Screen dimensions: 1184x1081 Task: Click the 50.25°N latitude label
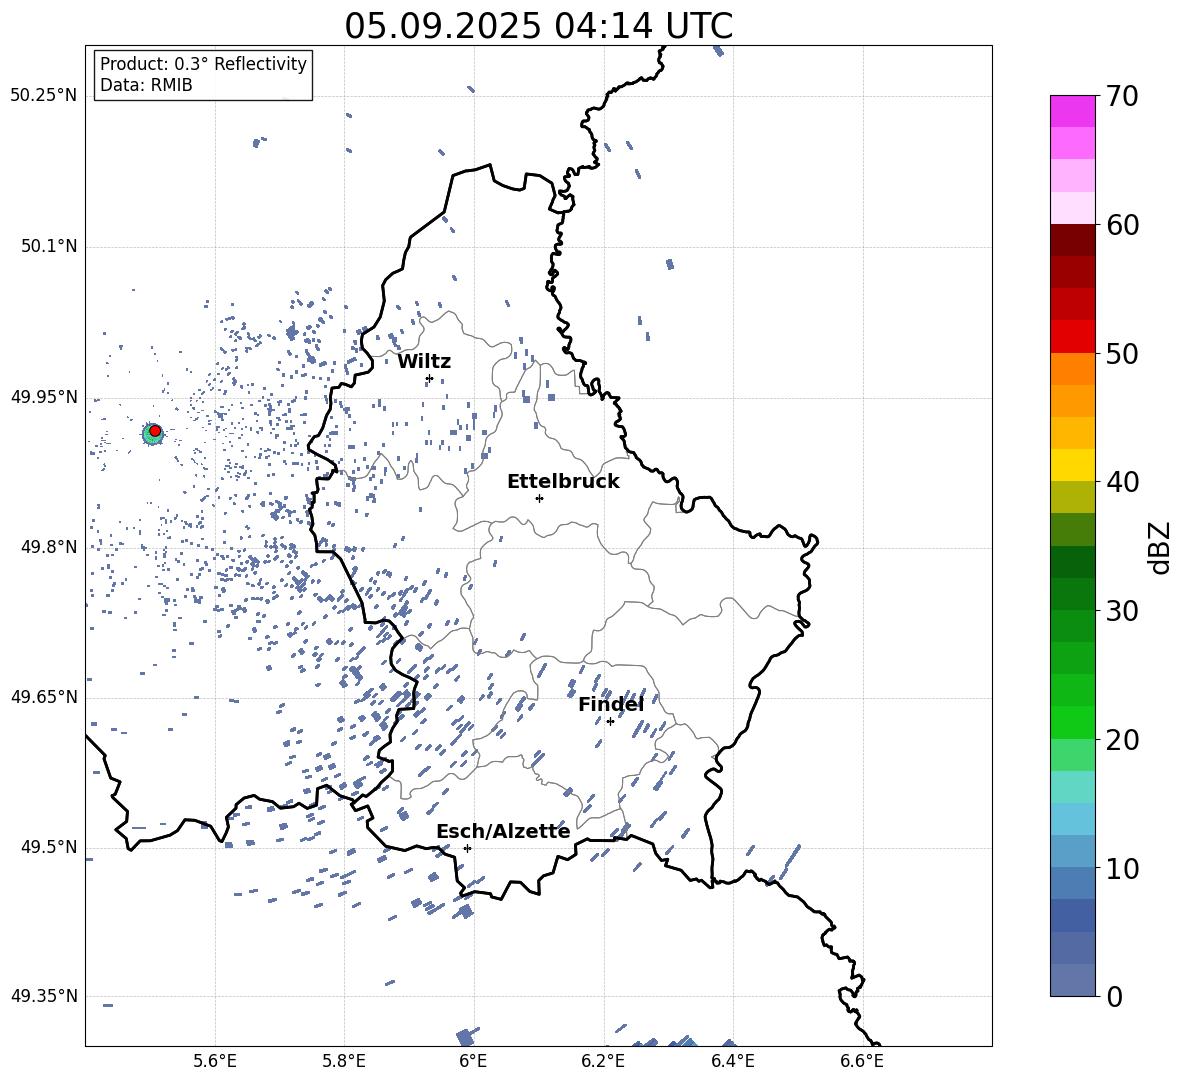point(43,96)
